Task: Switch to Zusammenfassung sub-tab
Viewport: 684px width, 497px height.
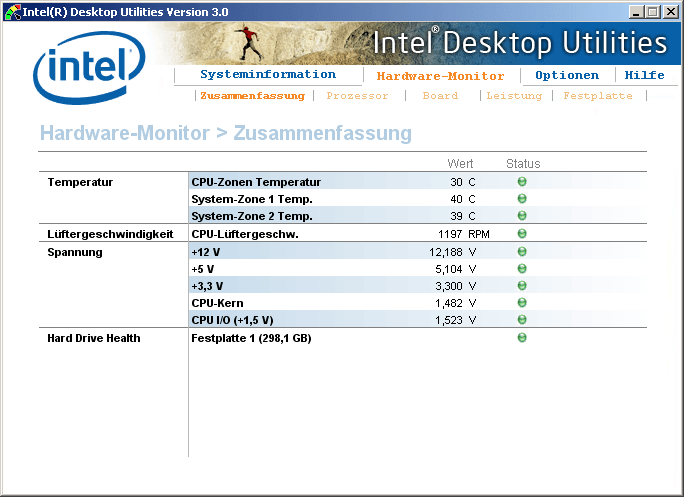Action: (253, 96)
